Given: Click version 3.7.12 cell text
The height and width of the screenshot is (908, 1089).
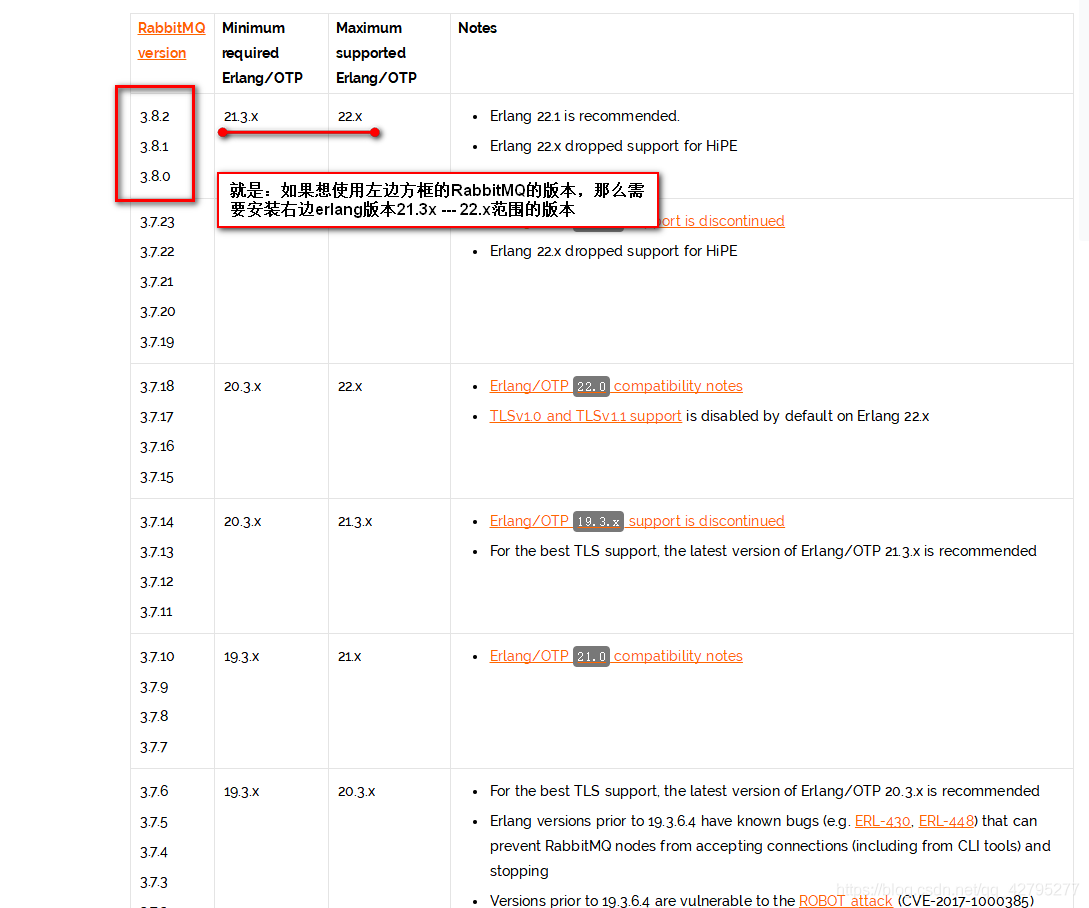Looking at the screenshot, I should pos(156,582).
